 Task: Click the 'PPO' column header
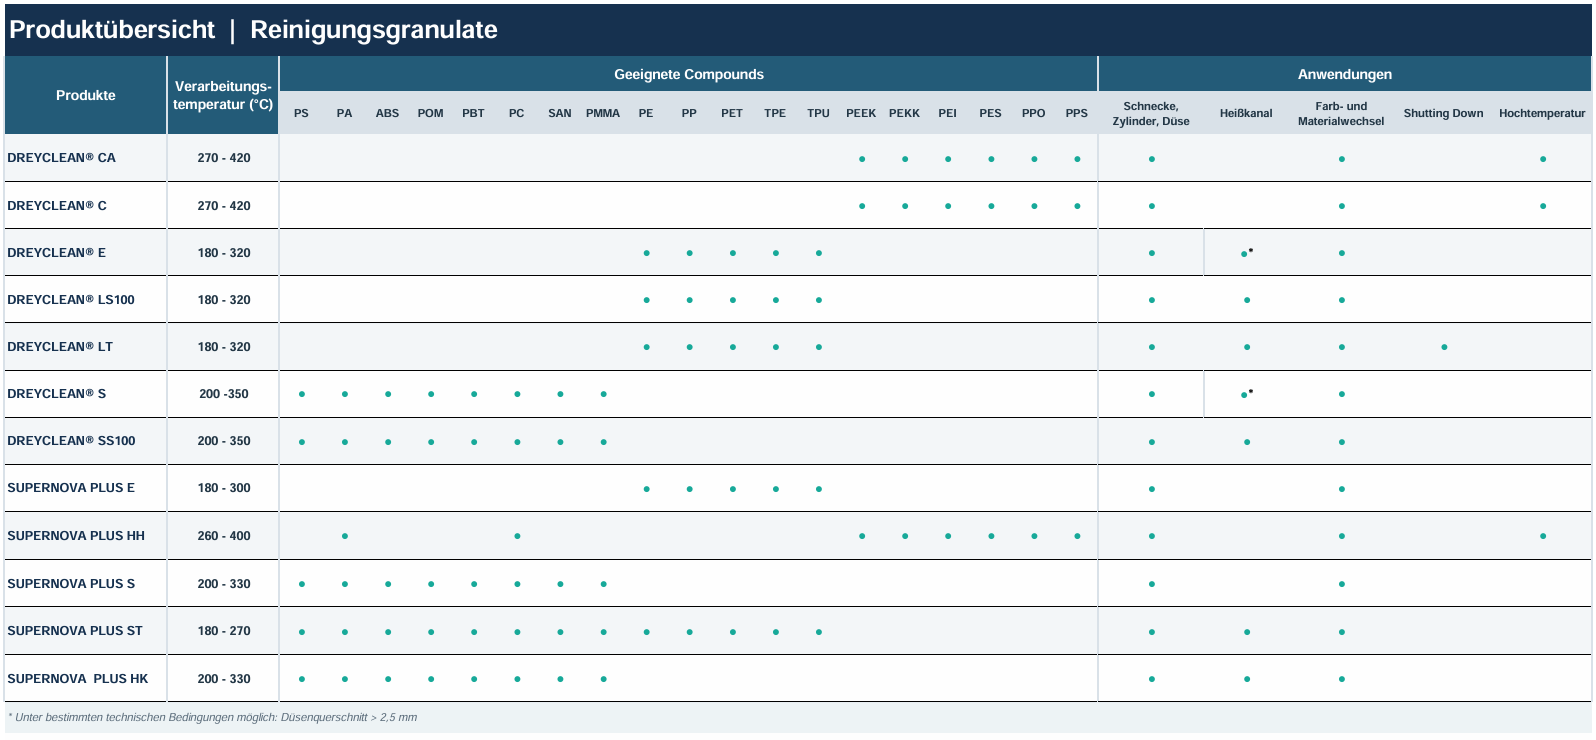click(x=1033, y=113)
